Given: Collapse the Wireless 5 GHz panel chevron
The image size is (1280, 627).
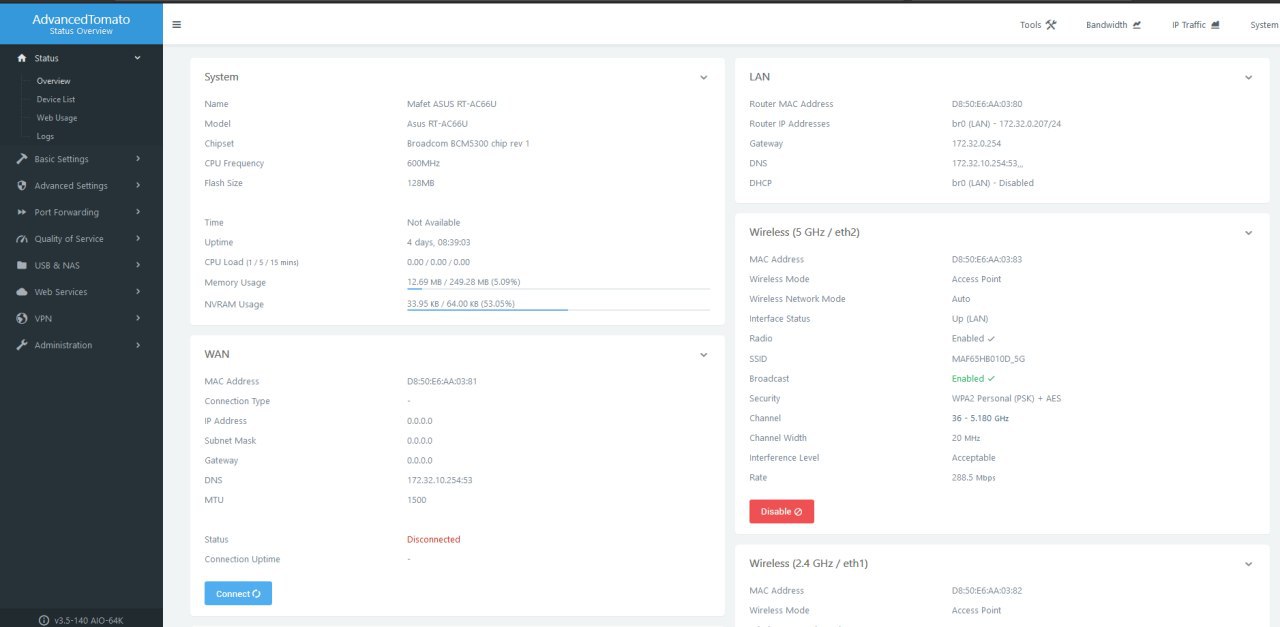Looking at the screenshot, I should coord(1248,232).
